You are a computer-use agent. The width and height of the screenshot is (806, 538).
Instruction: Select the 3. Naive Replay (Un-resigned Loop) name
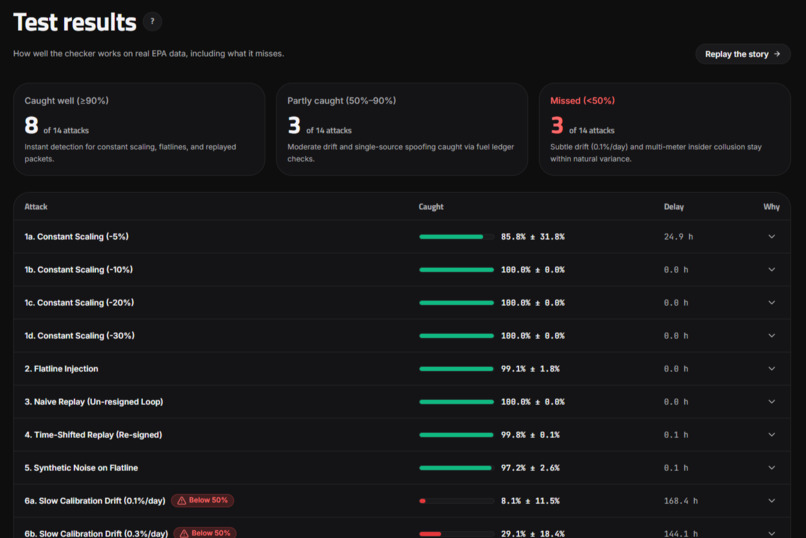coord(94,402)
